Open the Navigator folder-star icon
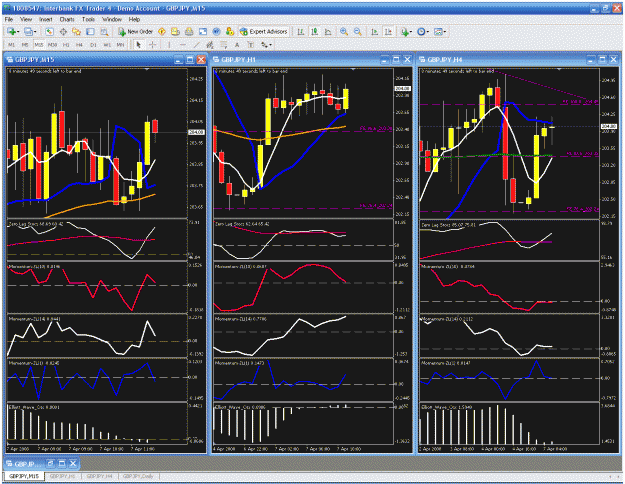Viewport: 625px width, 484px height. 77,31
